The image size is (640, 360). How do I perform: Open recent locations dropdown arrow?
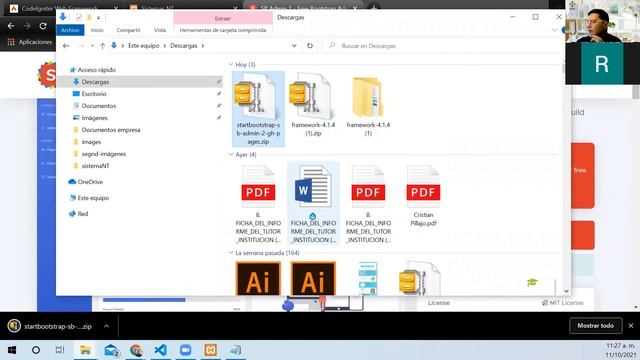click(93, 46)
